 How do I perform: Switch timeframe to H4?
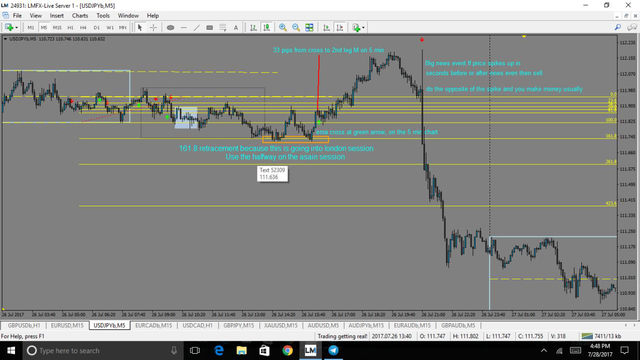click(83, 28)
